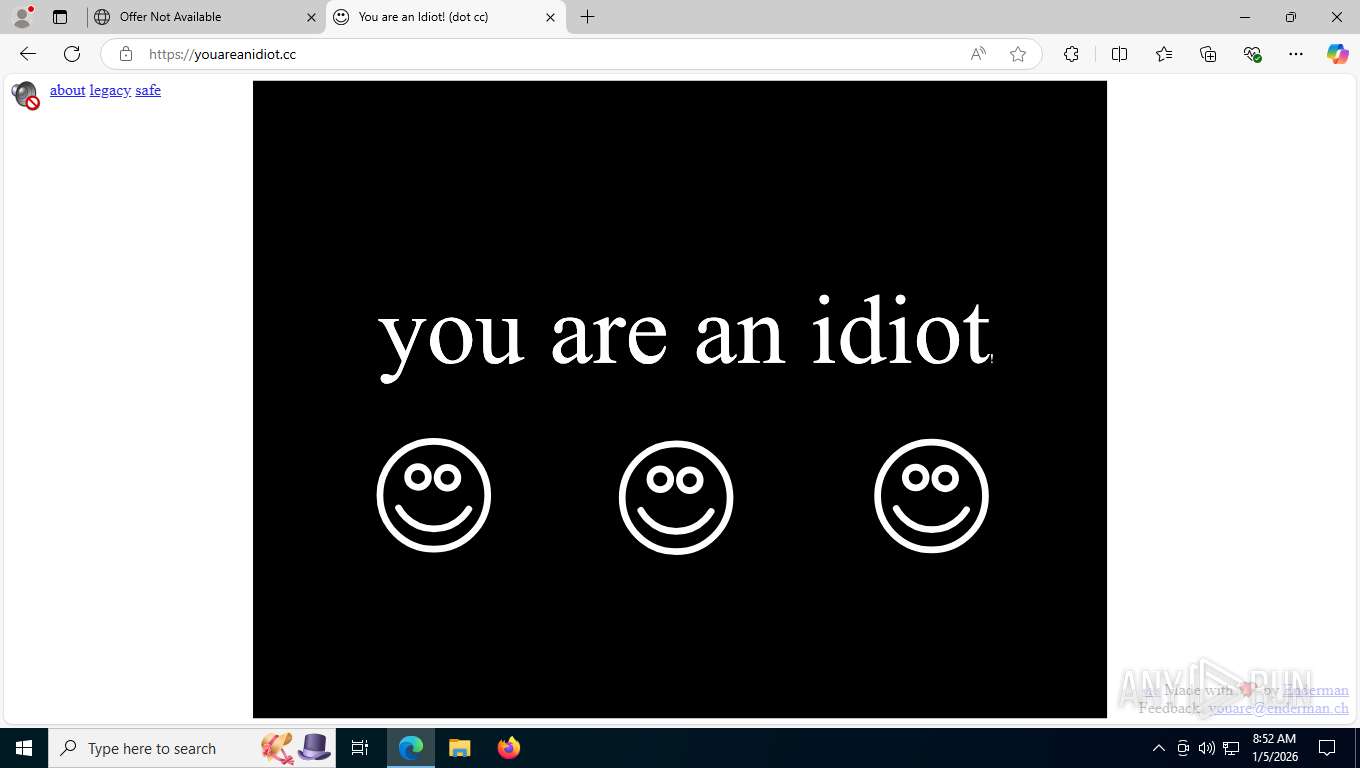Open the Collections icon
This screenshot has height=768, width=1360.
(1208, 54)
